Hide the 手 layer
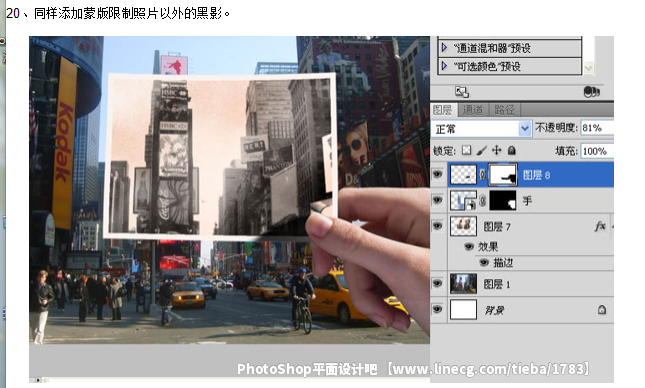Screen dimensions: 645x388 [x=438, y=200]
